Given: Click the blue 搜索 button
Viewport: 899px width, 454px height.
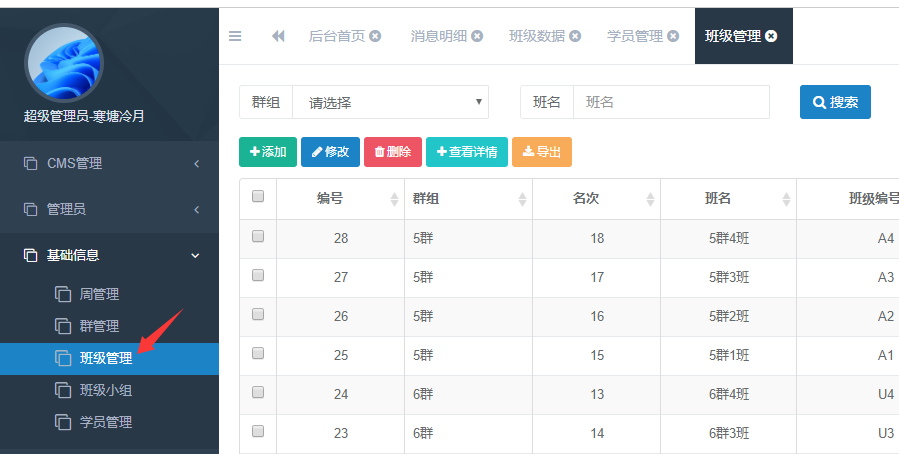Looking at the screenshot, I should pyautogui.click(x=835, y=102).
